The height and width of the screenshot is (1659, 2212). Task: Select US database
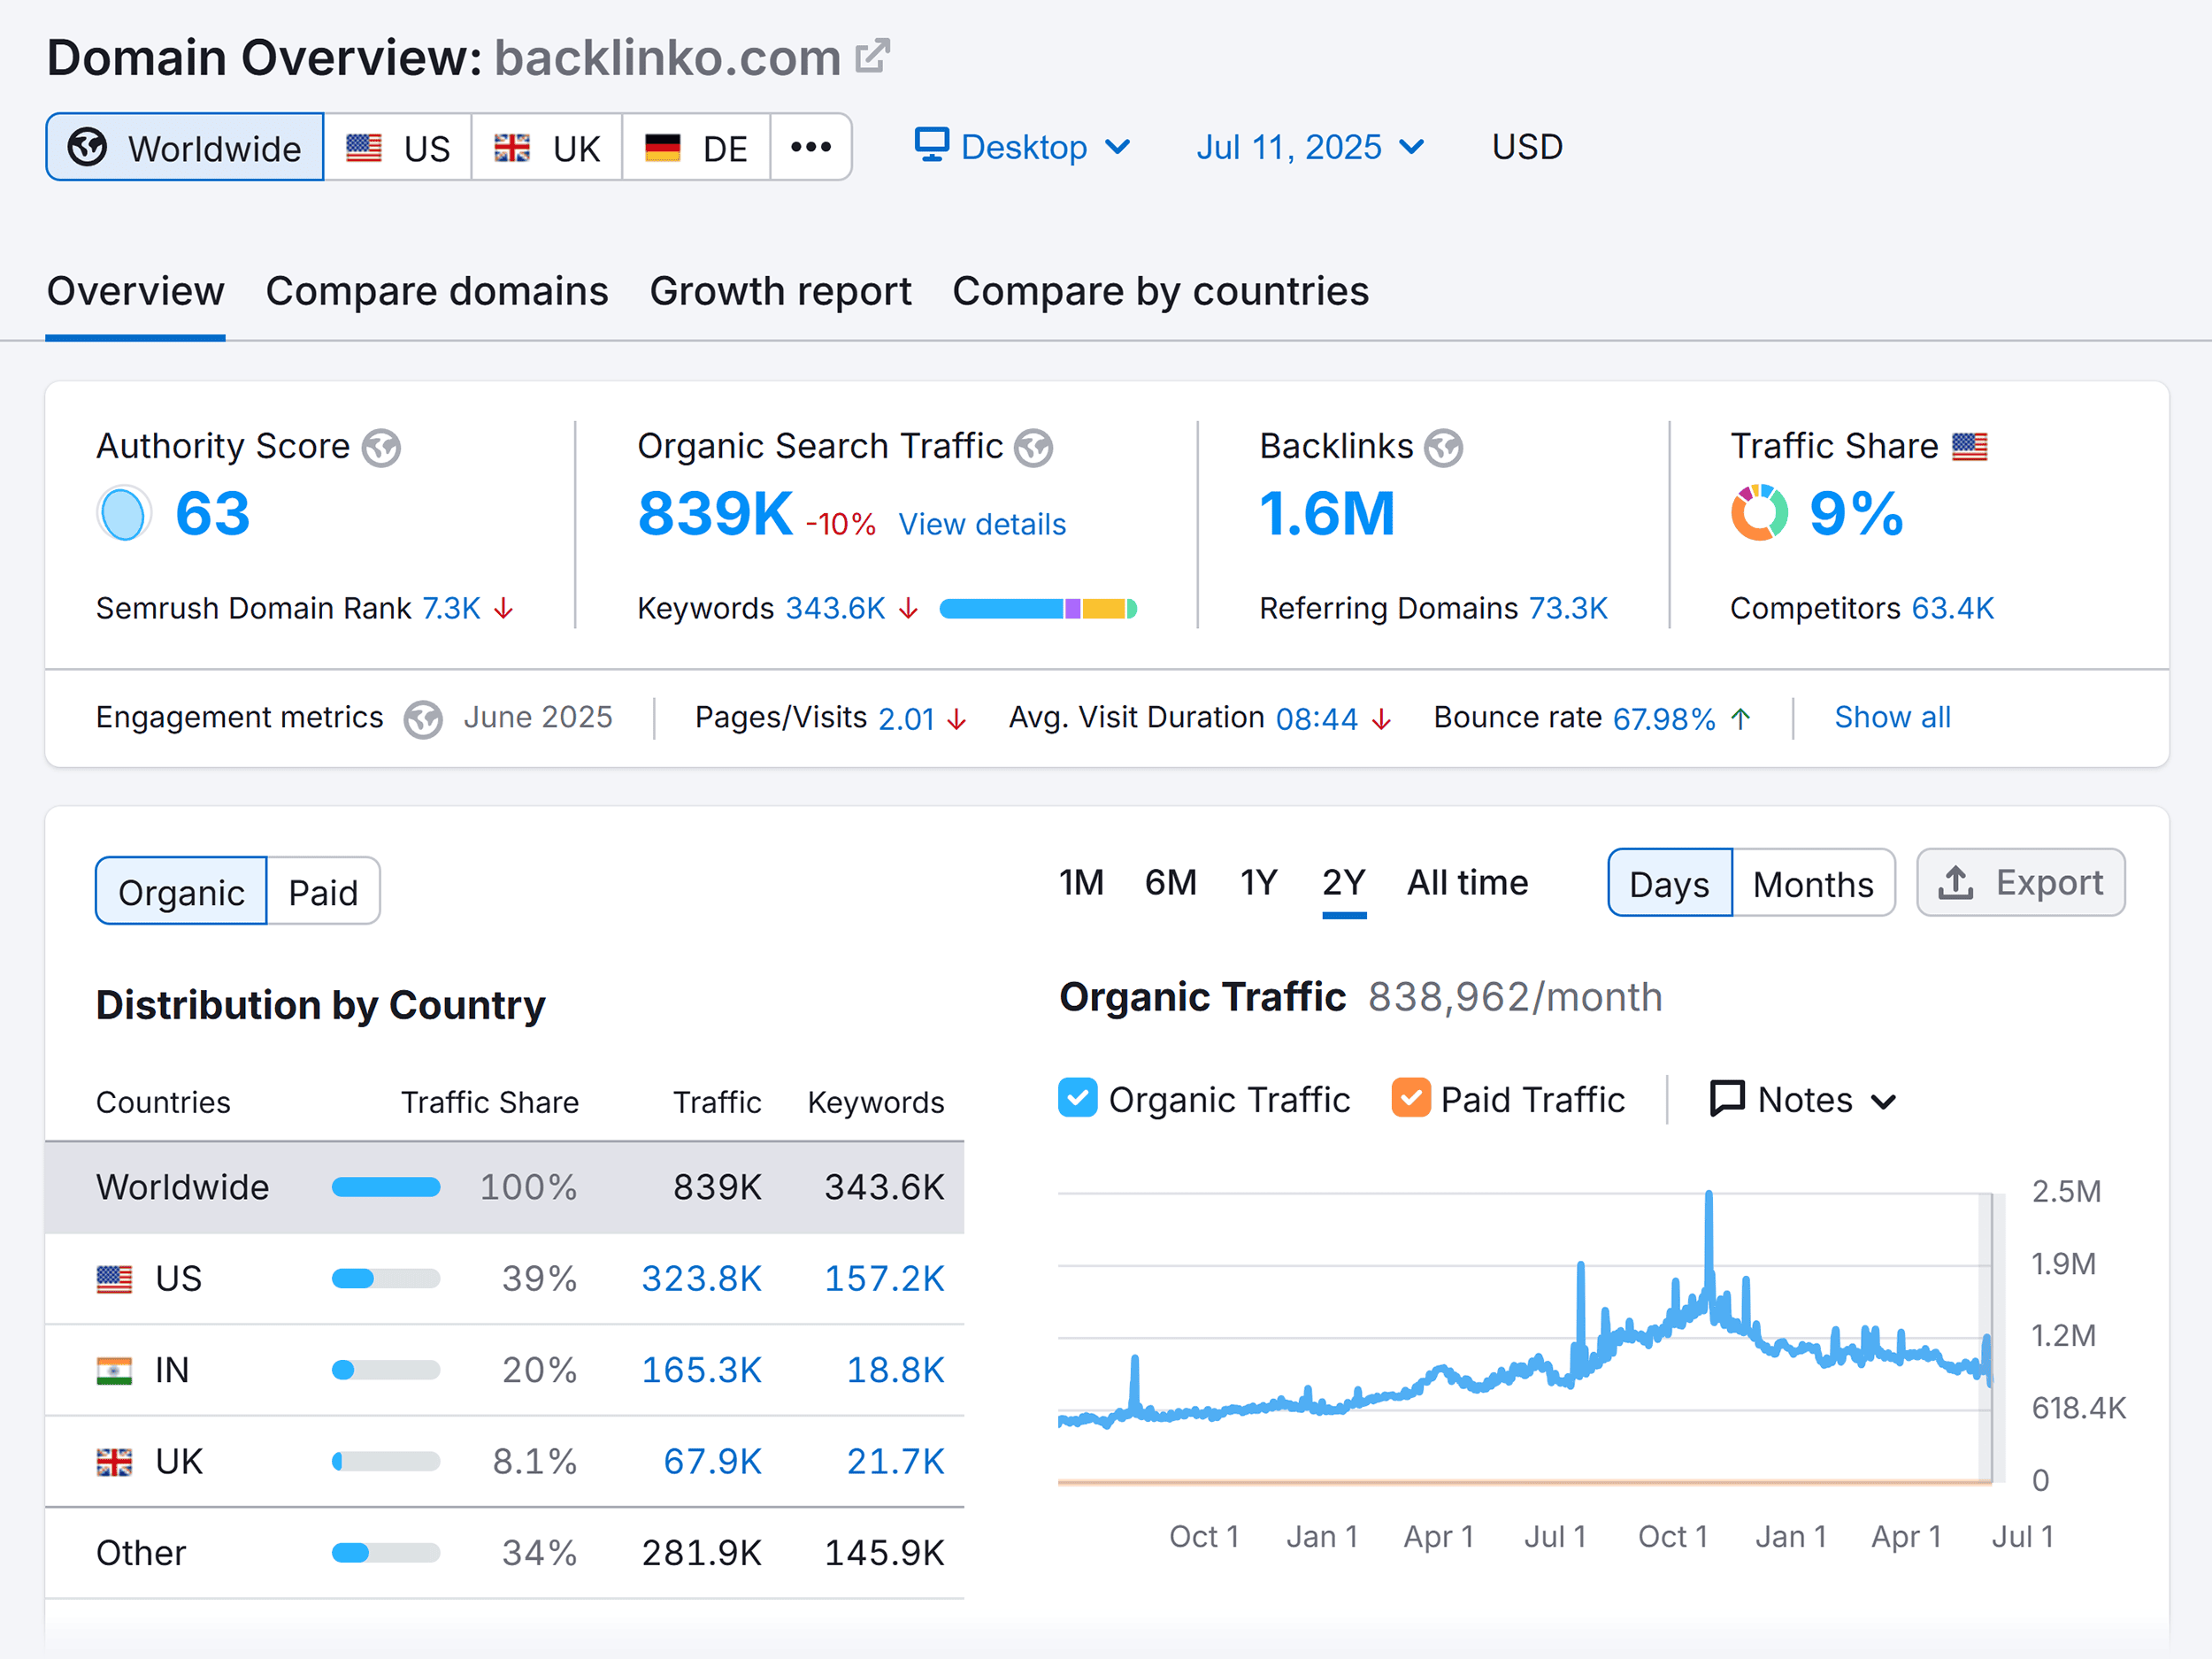point(398,147)
